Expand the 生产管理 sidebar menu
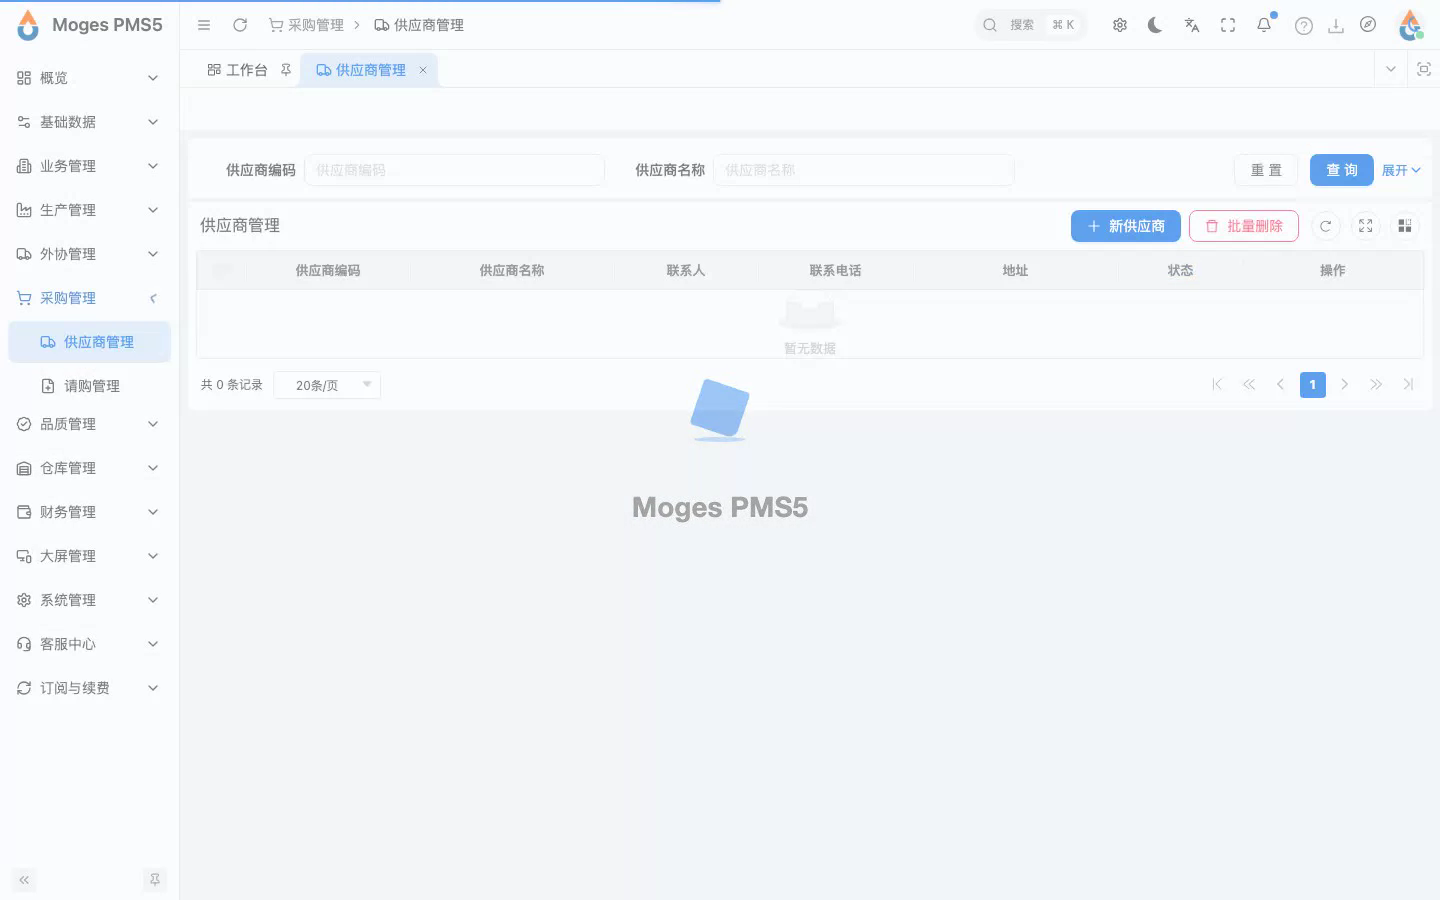 tap(90, 210)
